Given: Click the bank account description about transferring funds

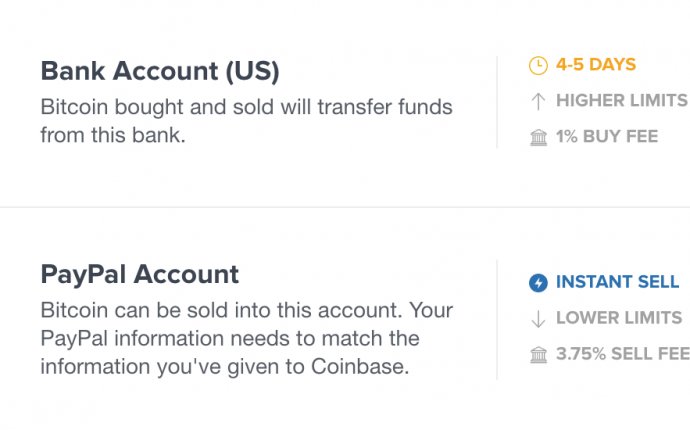Looking at the screenshot, I should pyautogui.click(x=246, y=121).
